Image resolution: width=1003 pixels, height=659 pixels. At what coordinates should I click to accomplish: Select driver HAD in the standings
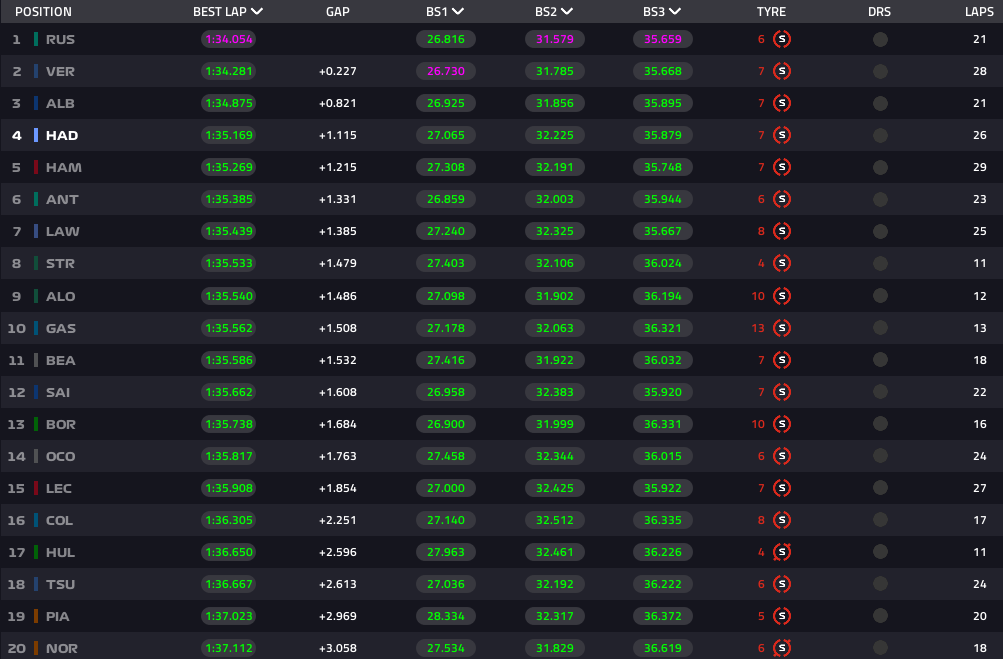62,136
